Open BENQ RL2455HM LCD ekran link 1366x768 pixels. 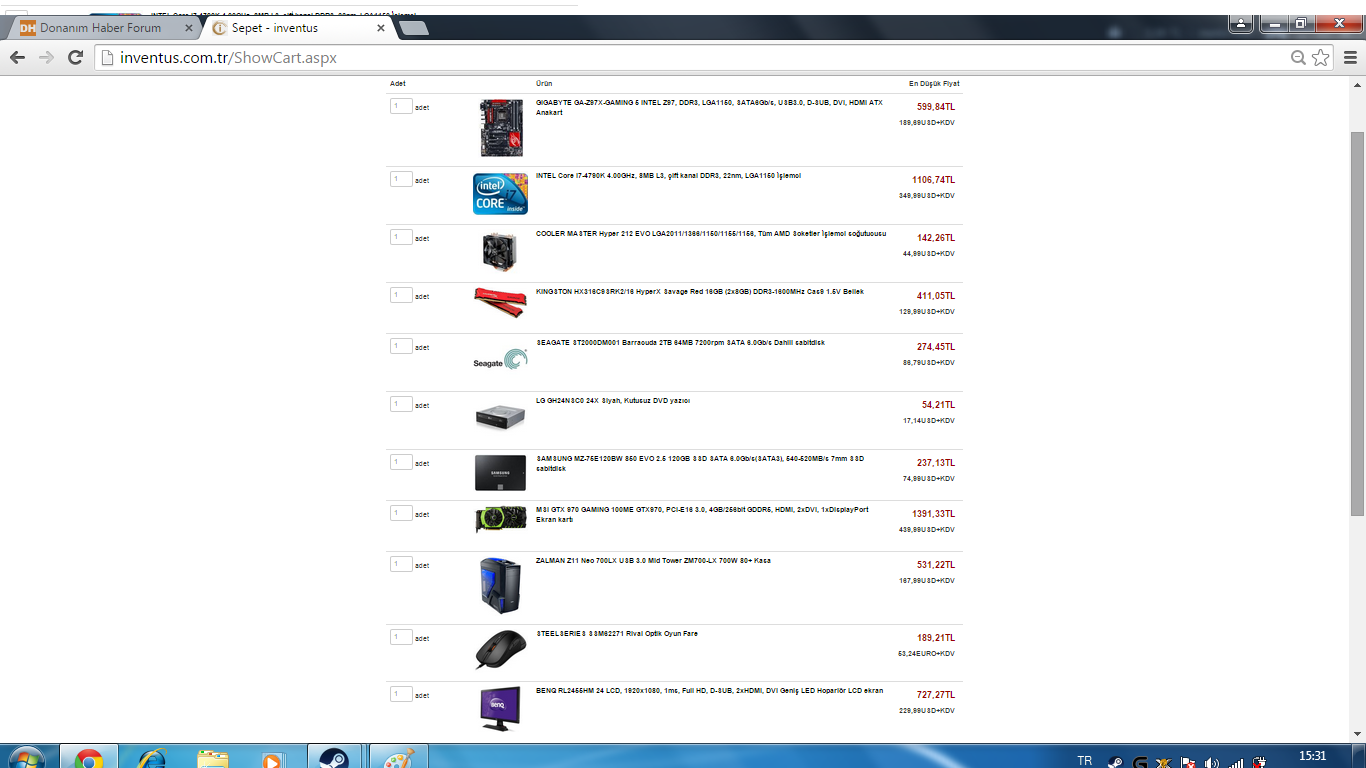coord(709,691)
